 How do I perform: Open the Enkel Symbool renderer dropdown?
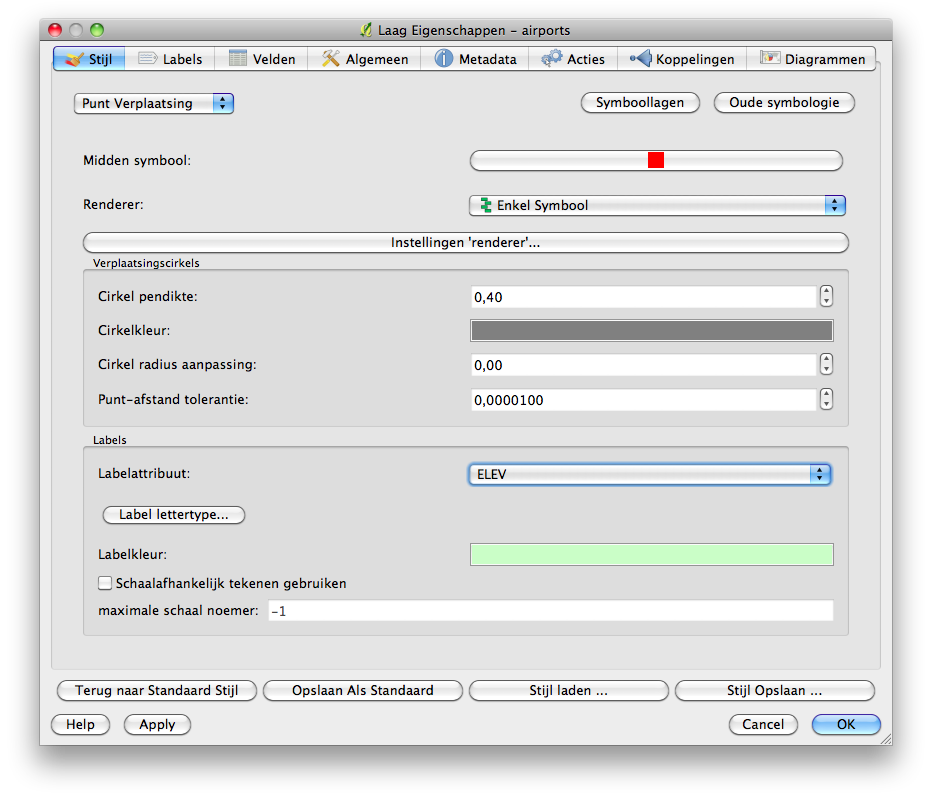pos(657,206)
